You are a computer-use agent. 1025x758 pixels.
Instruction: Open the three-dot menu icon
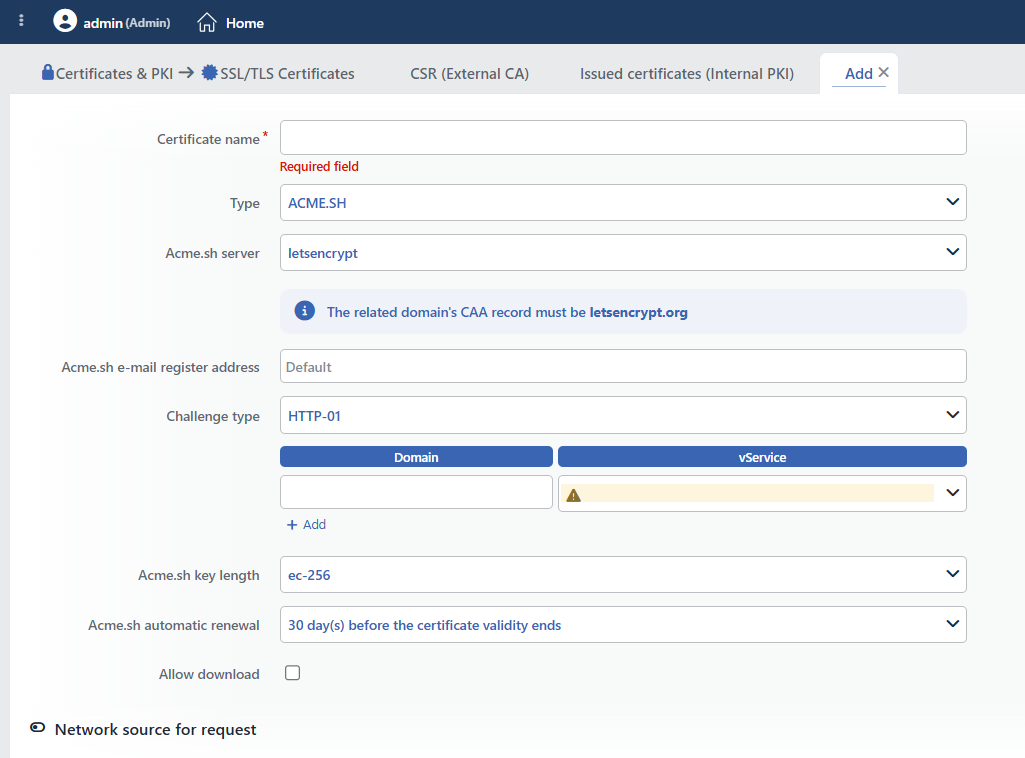tap(22, 21)
